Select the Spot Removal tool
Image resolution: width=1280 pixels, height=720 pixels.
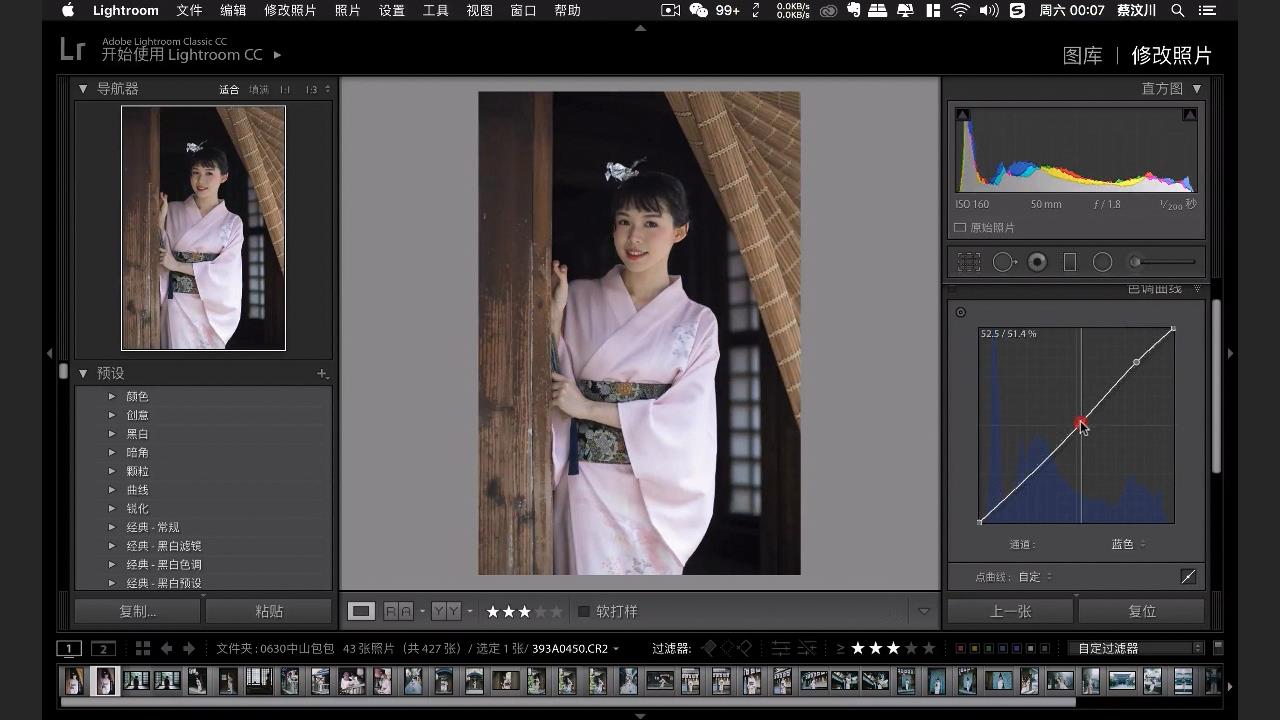pyautogui.click(x=1003, y=262)
